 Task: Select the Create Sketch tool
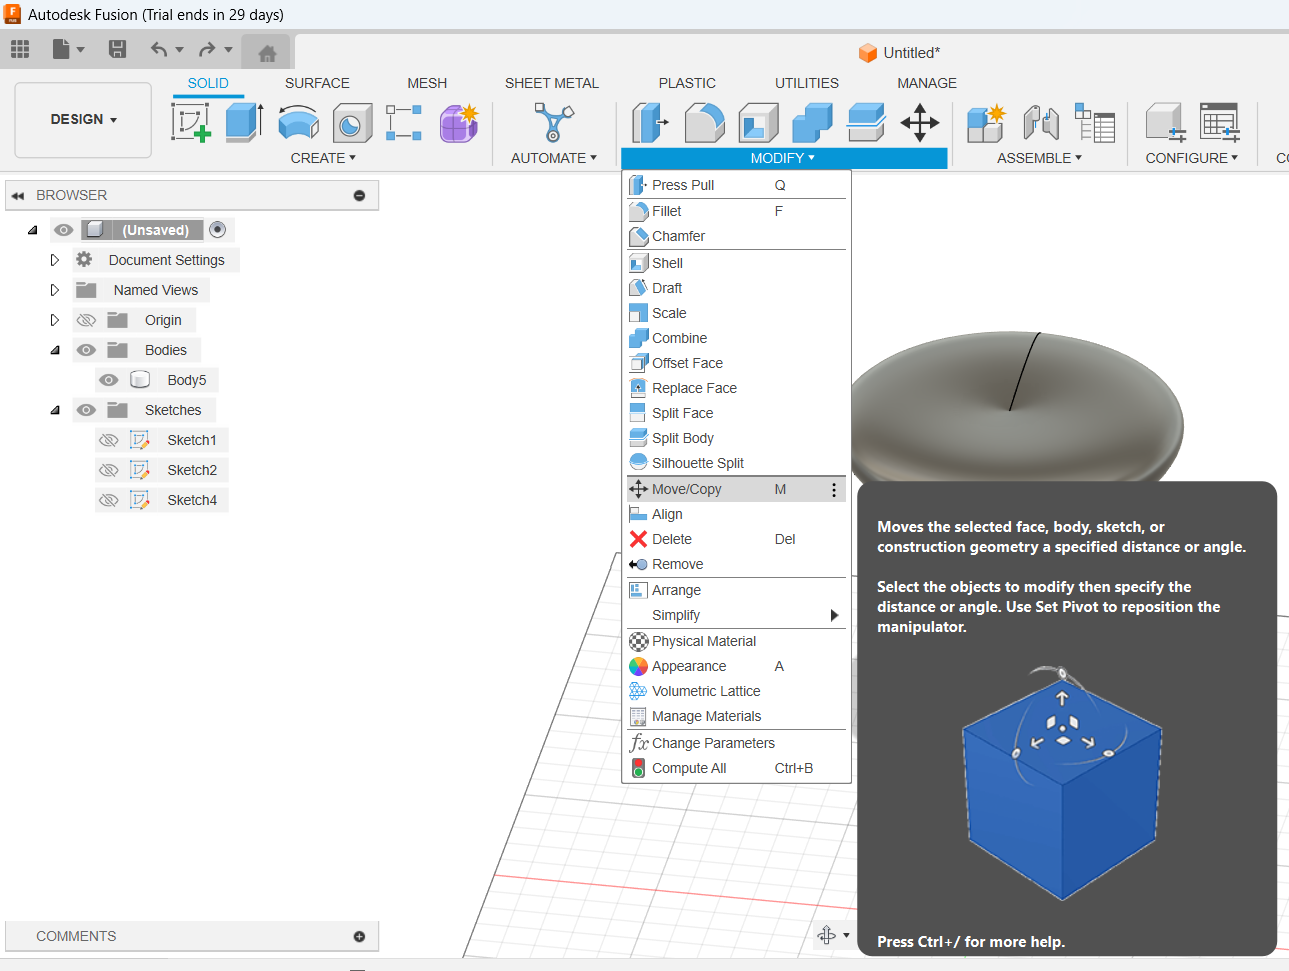click(x=191, y=123)
